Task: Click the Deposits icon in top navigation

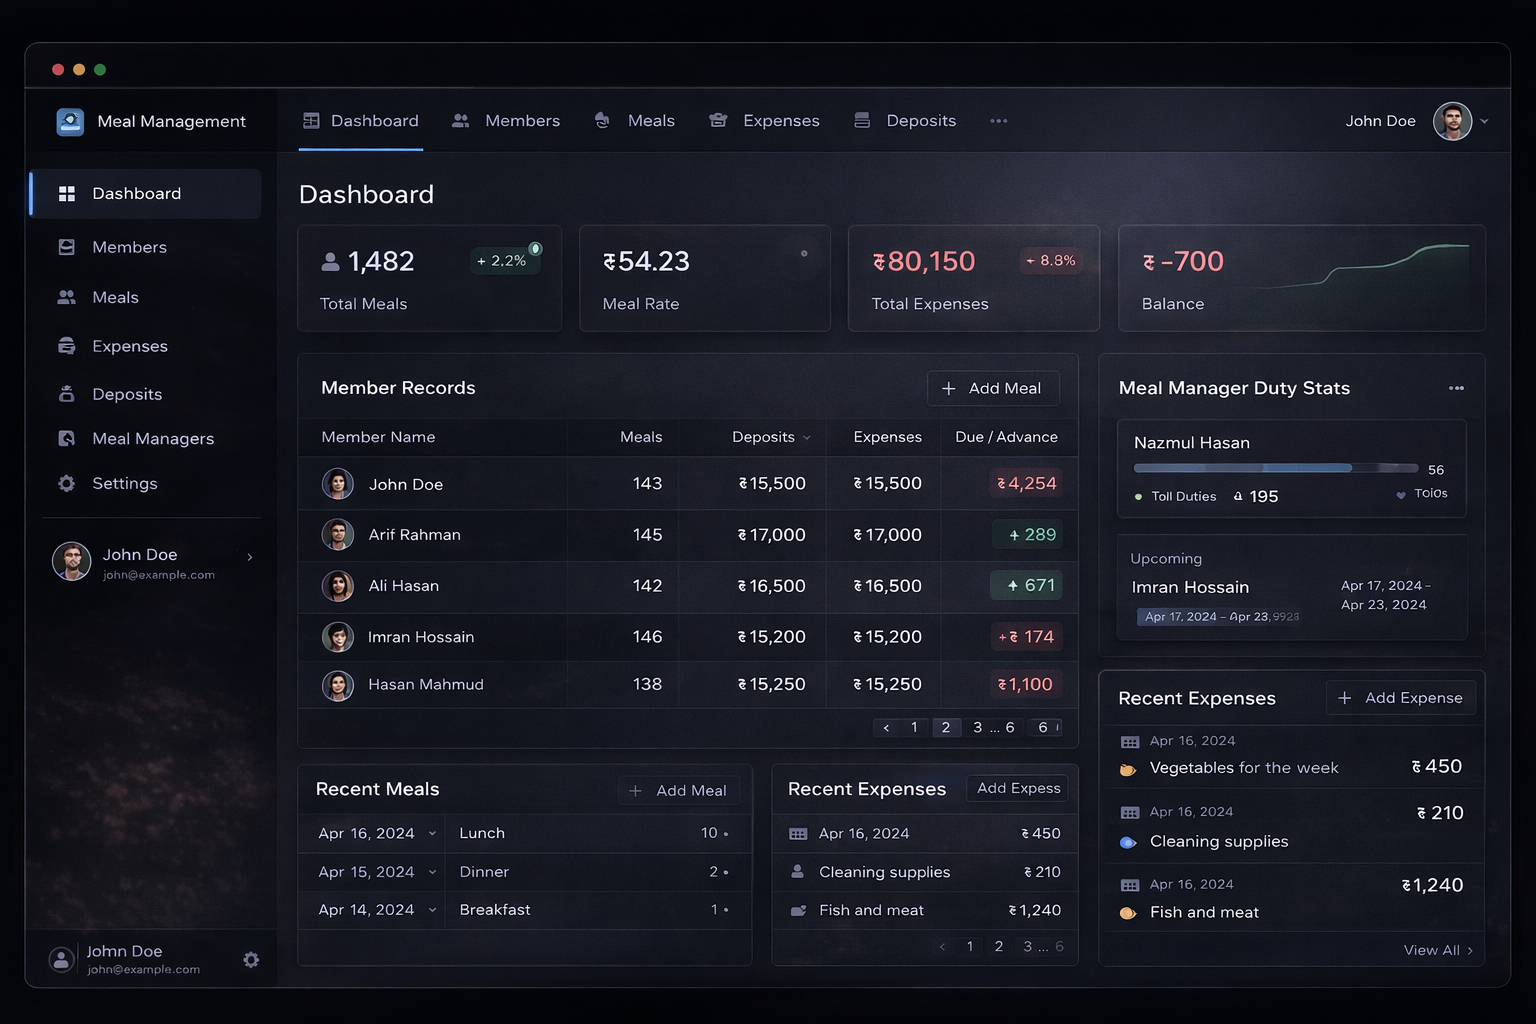Action: [862, 121]
